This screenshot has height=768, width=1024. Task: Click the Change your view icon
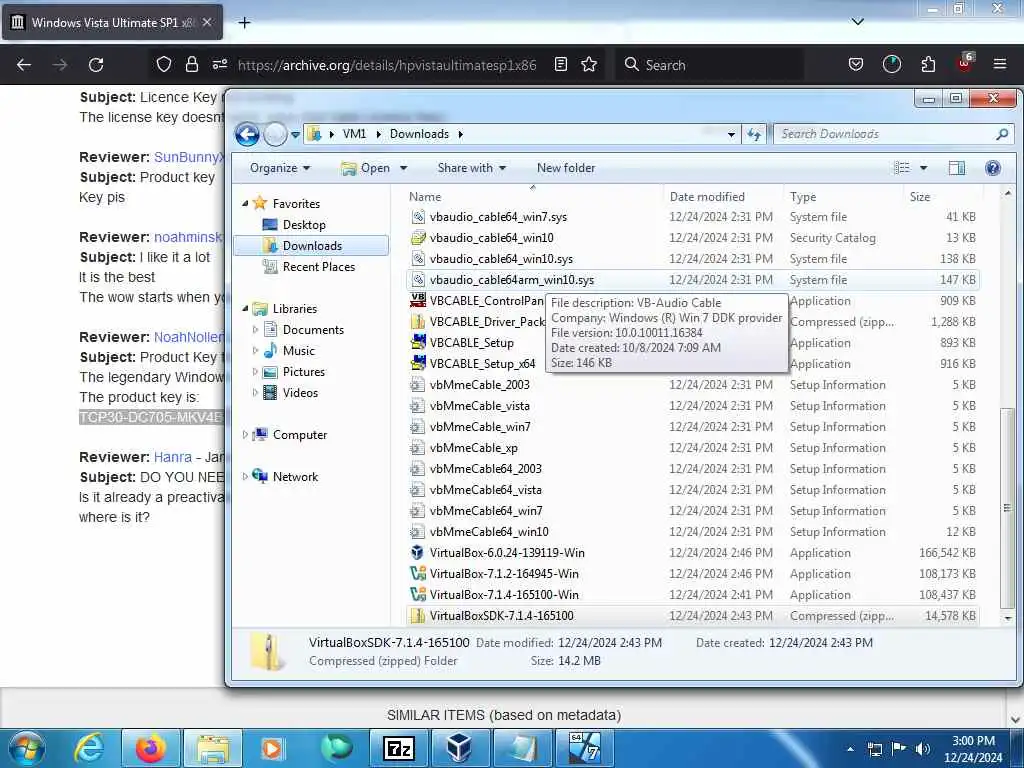pyautogui.click(x=902, y=168)
